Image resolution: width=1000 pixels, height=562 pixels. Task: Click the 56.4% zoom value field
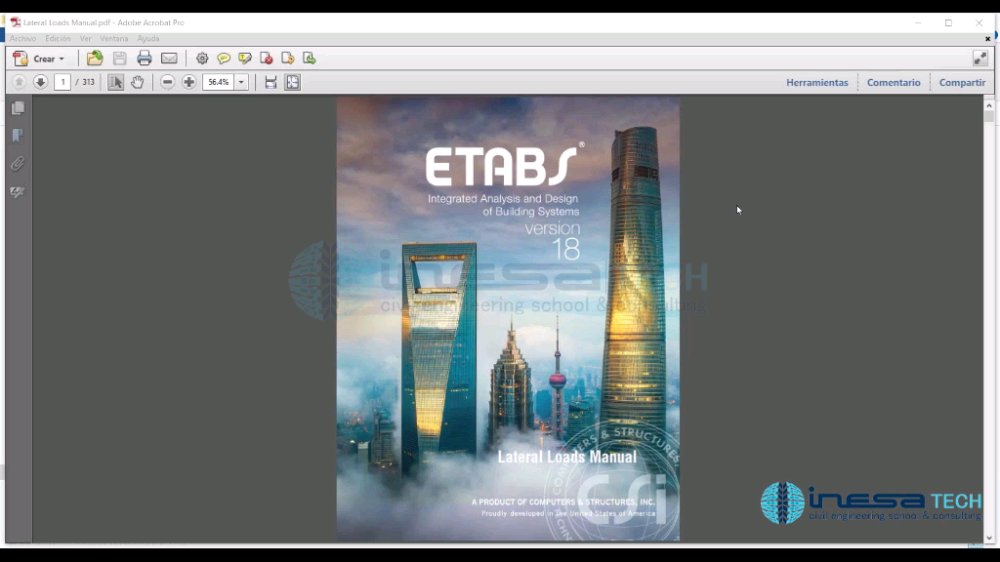pyautogui.click(x=218, y=82)
